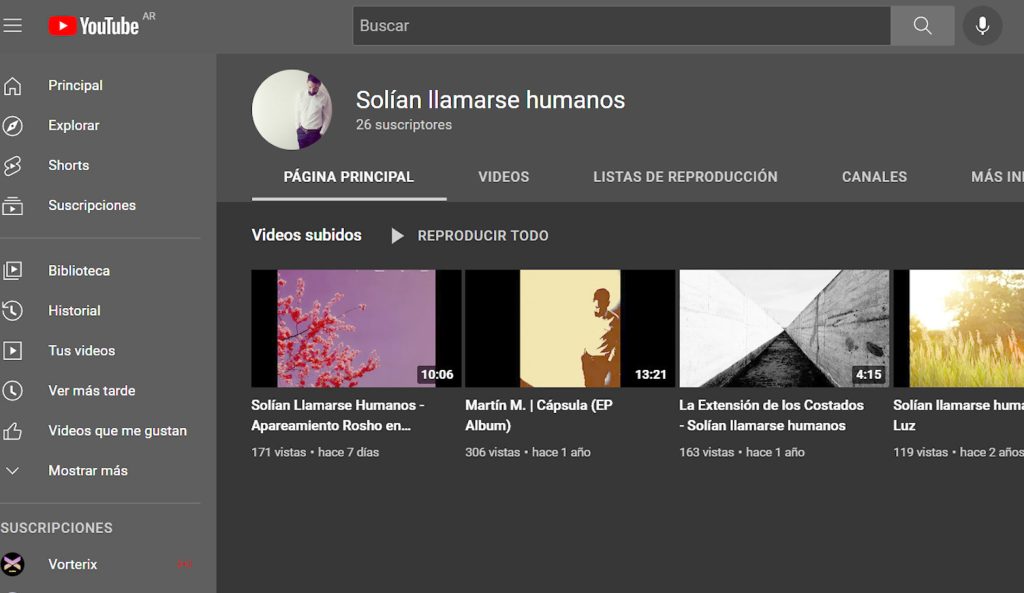Click the magnifier search button

coord(922,26)
